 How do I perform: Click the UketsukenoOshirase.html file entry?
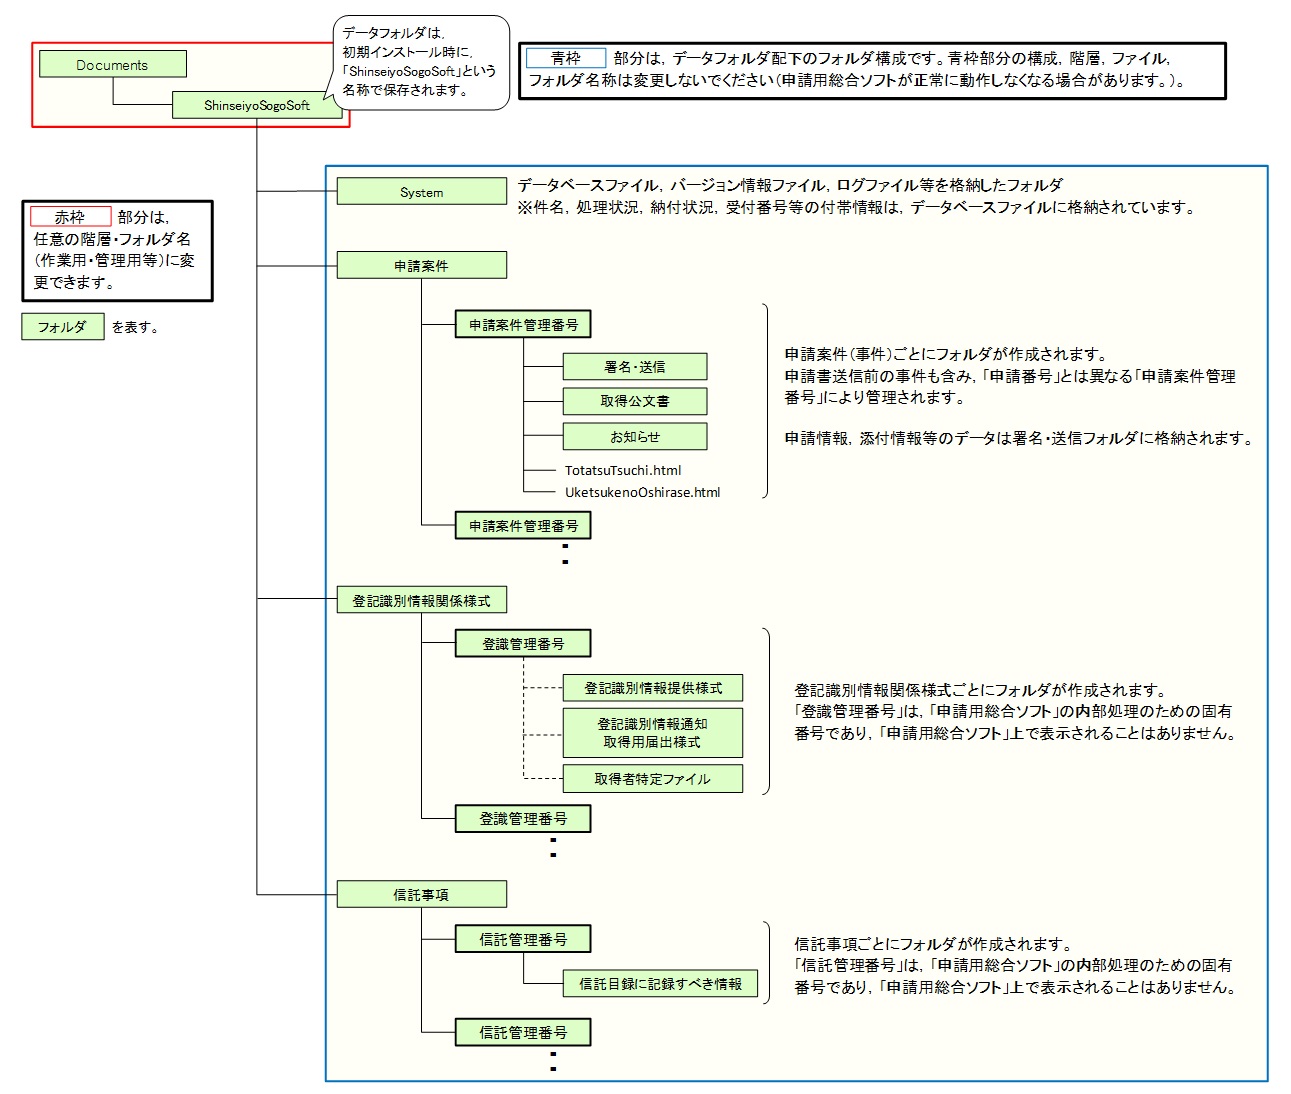(x=642, y=492)
